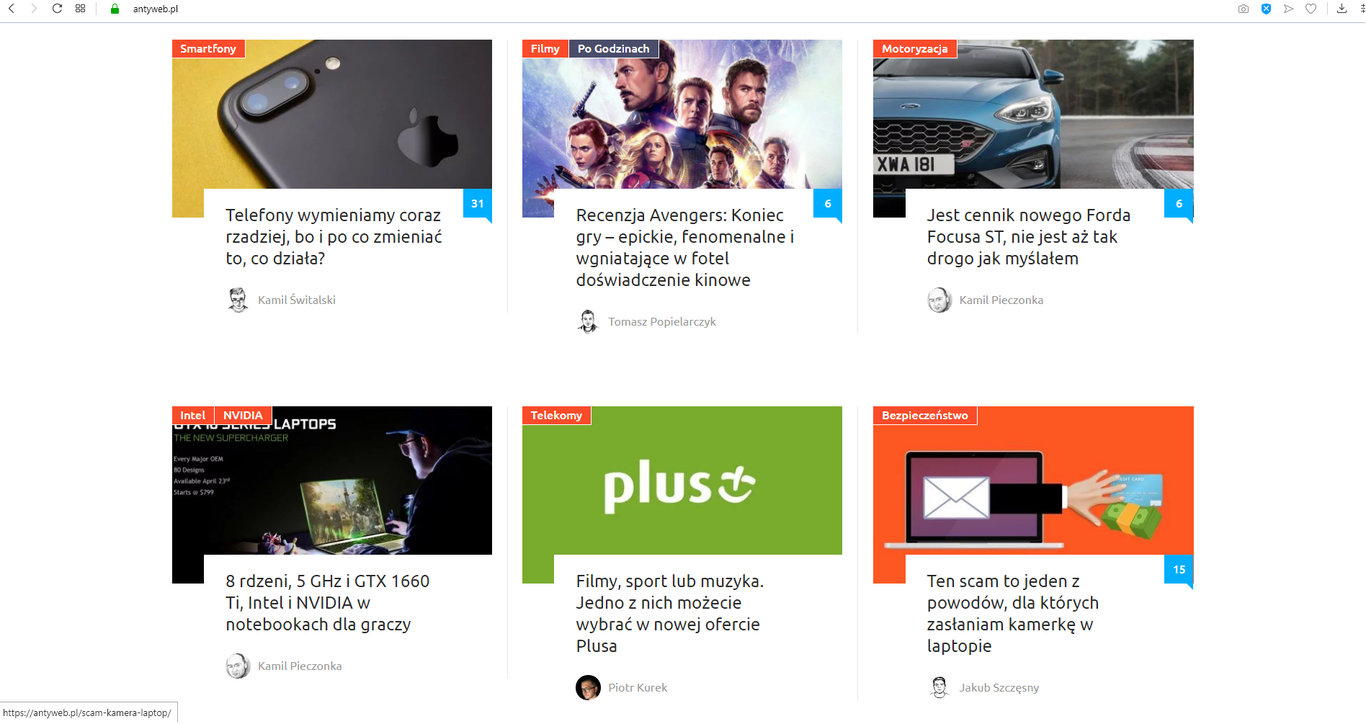Click the send to My Flow arrow icon
Viewport: 1366px width, 724px height.
pyautogui.click(x=1288, y=8)
